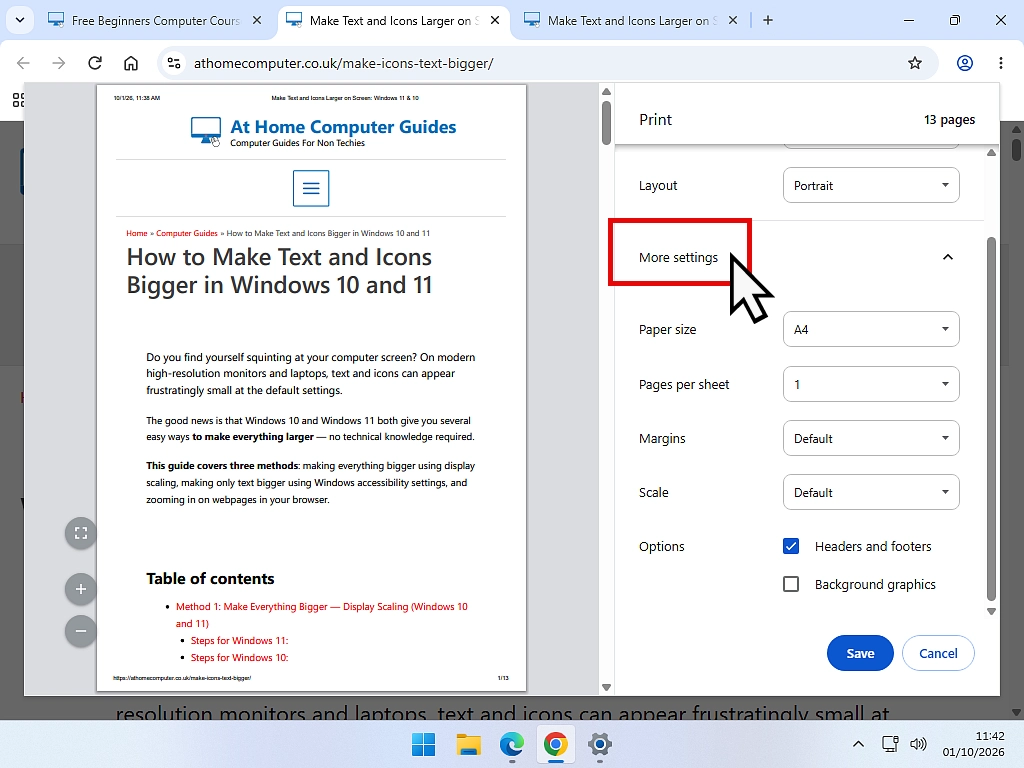
Task: Open the Layout Portrait dropdown
Action: point(871,185)
